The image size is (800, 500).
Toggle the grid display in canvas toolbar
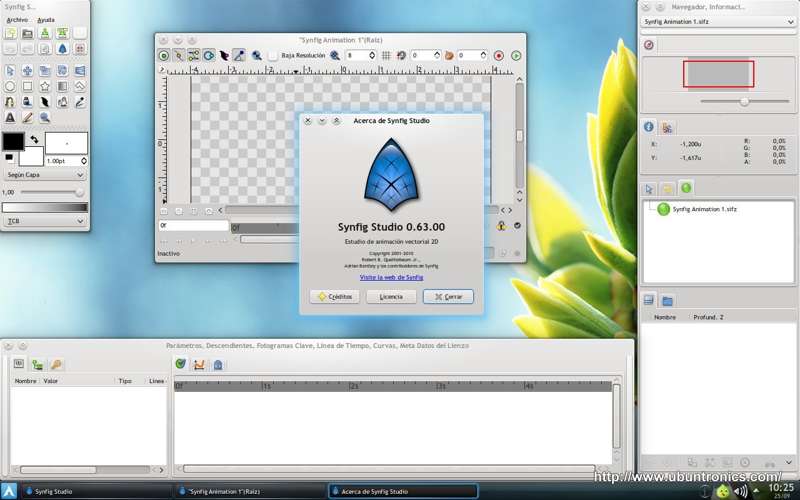pyautogui.click(x=386, y=56)
